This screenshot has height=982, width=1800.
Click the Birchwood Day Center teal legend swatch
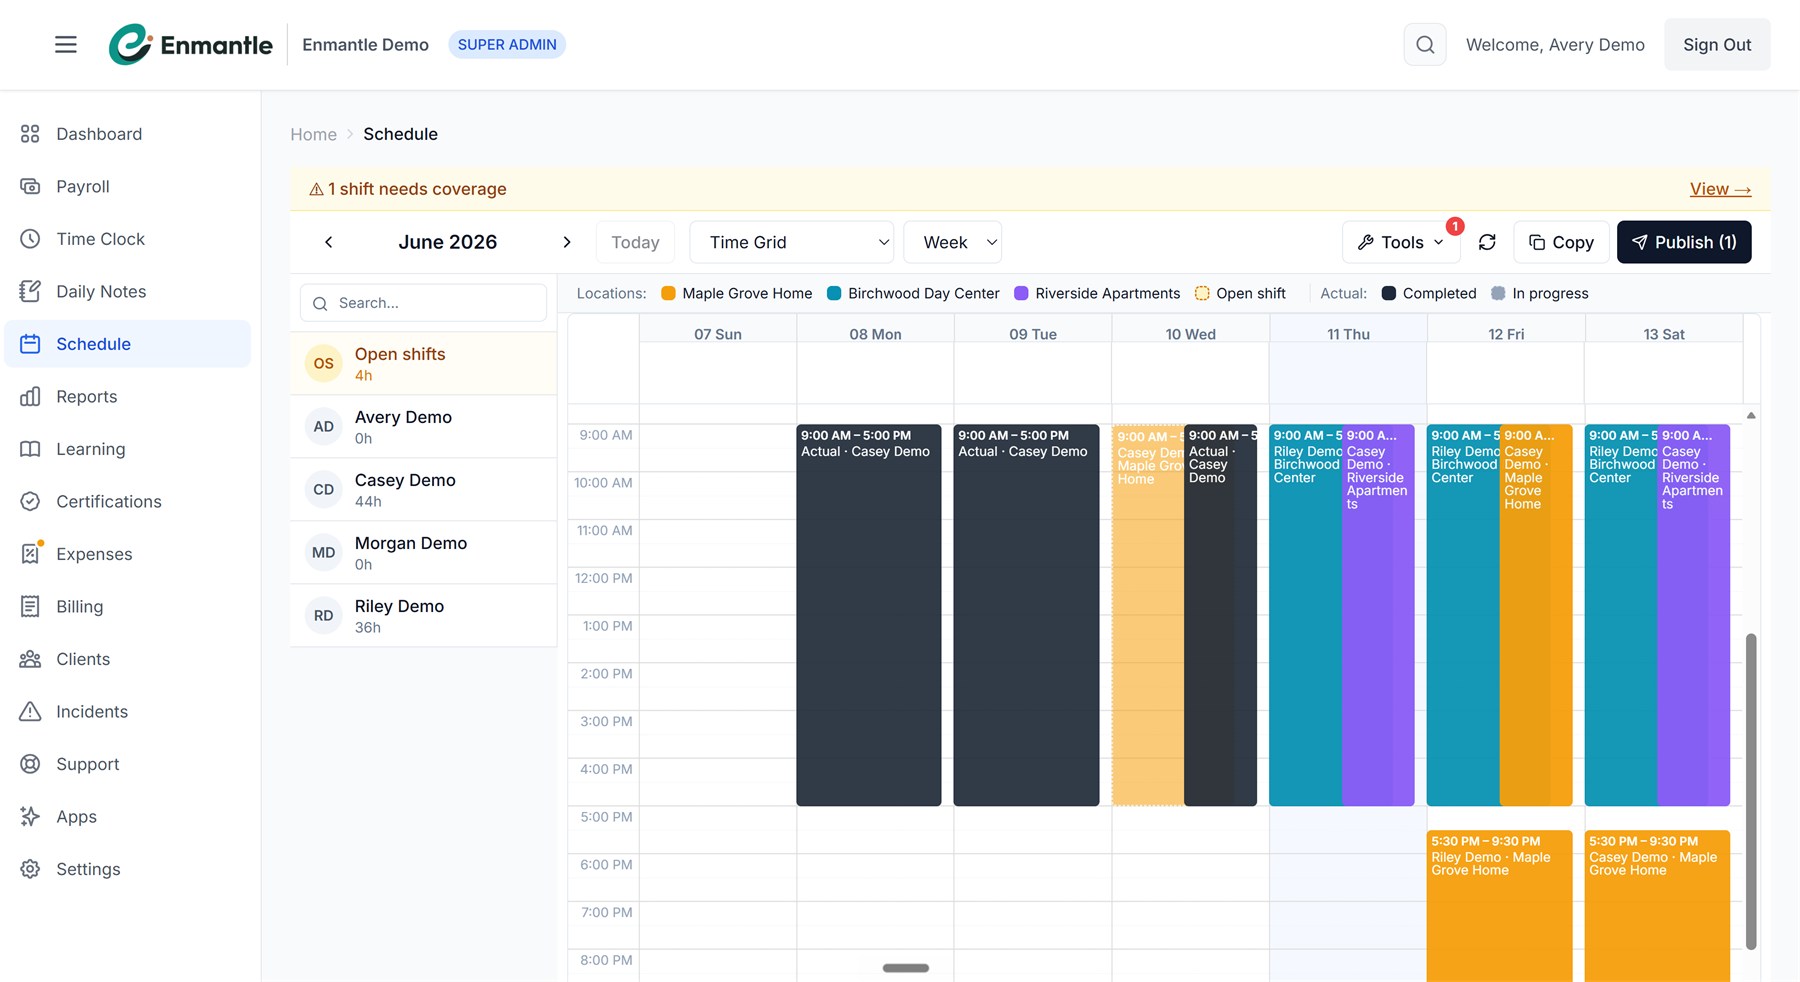click(x=834, y=293)
